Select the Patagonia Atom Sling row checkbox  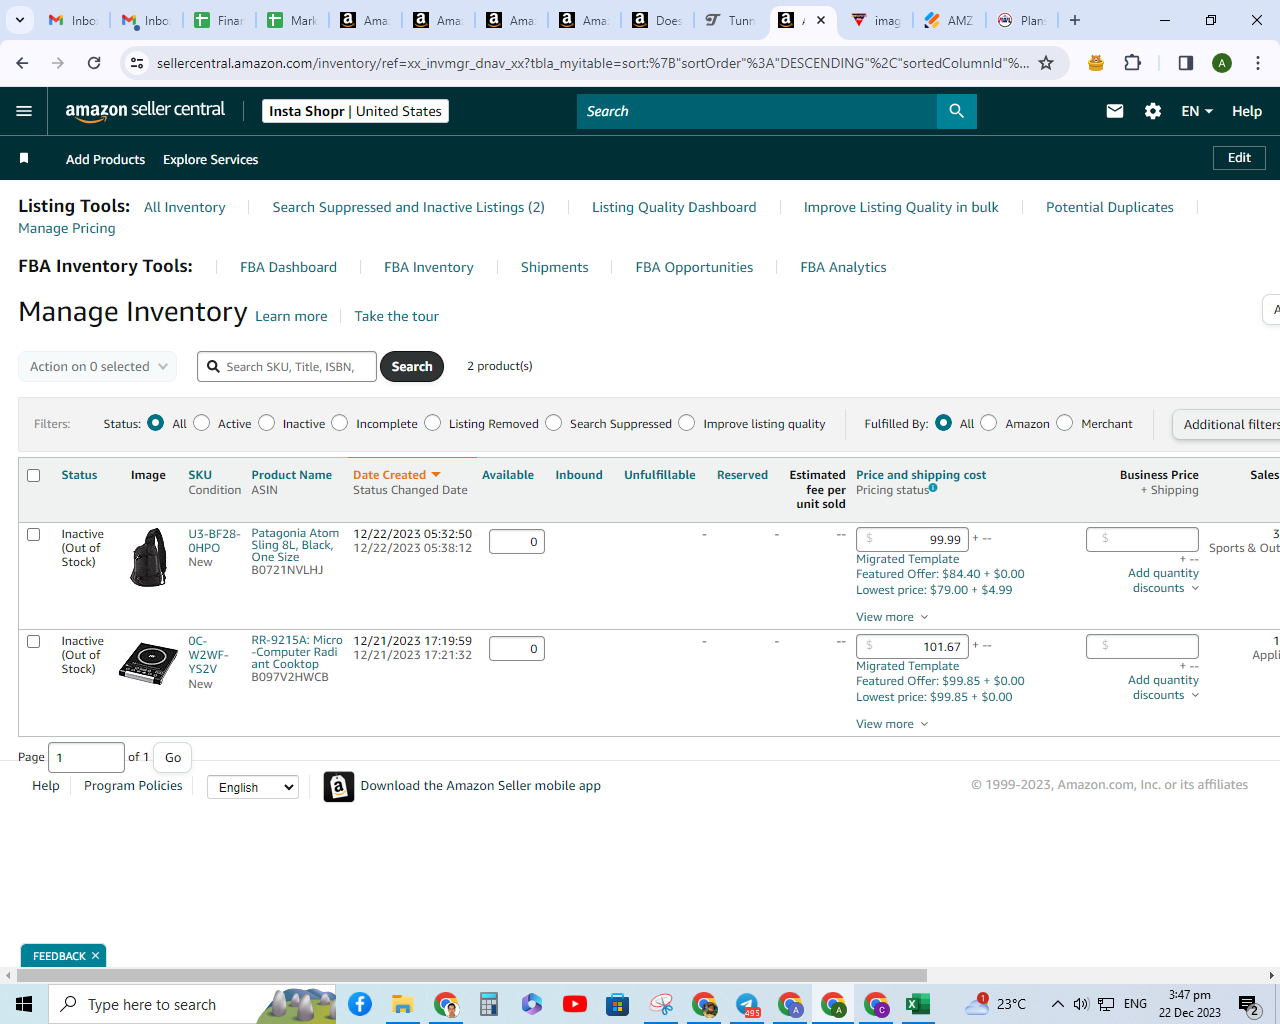(34, 534)
